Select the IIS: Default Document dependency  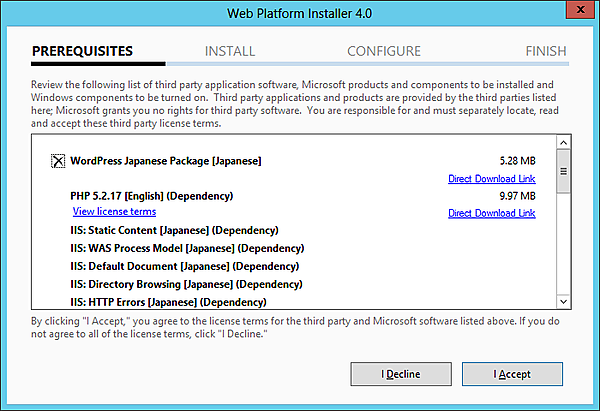point(184,267)
